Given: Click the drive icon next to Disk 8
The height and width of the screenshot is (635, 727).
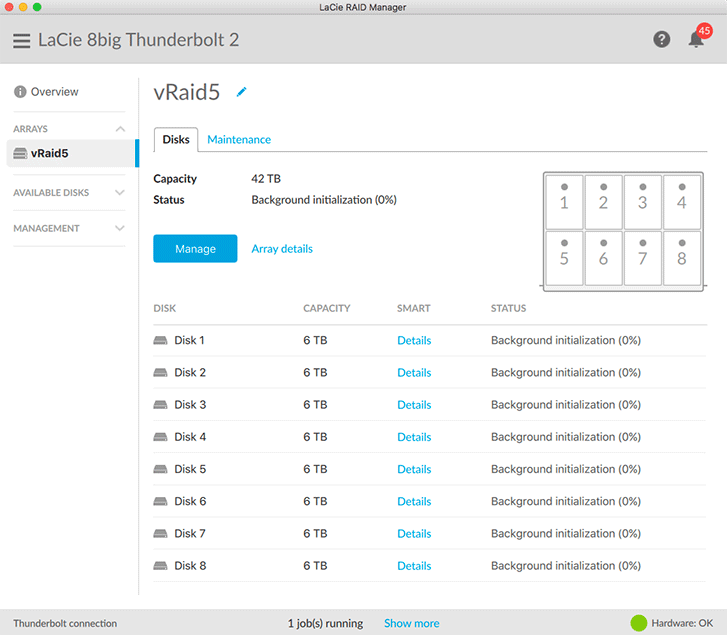Looking at the screenshot, I should (160, 565).
